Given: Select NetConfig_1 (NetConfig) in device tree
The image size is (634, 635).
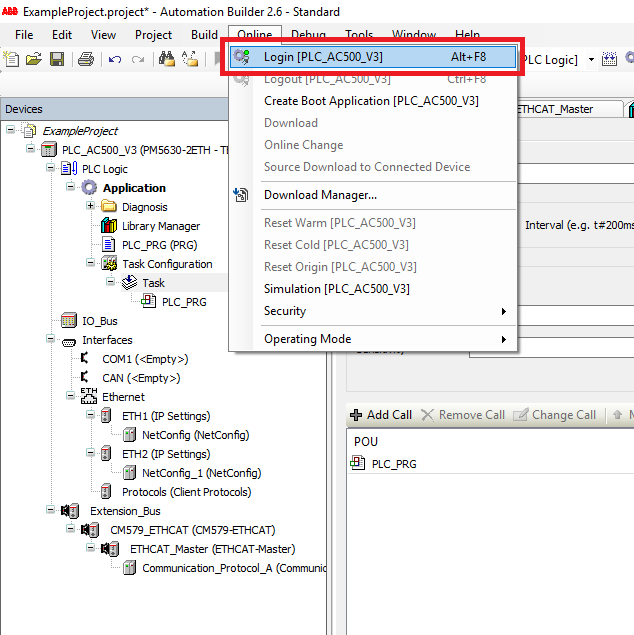Looking at the screenshot, I should pos(200,473).
